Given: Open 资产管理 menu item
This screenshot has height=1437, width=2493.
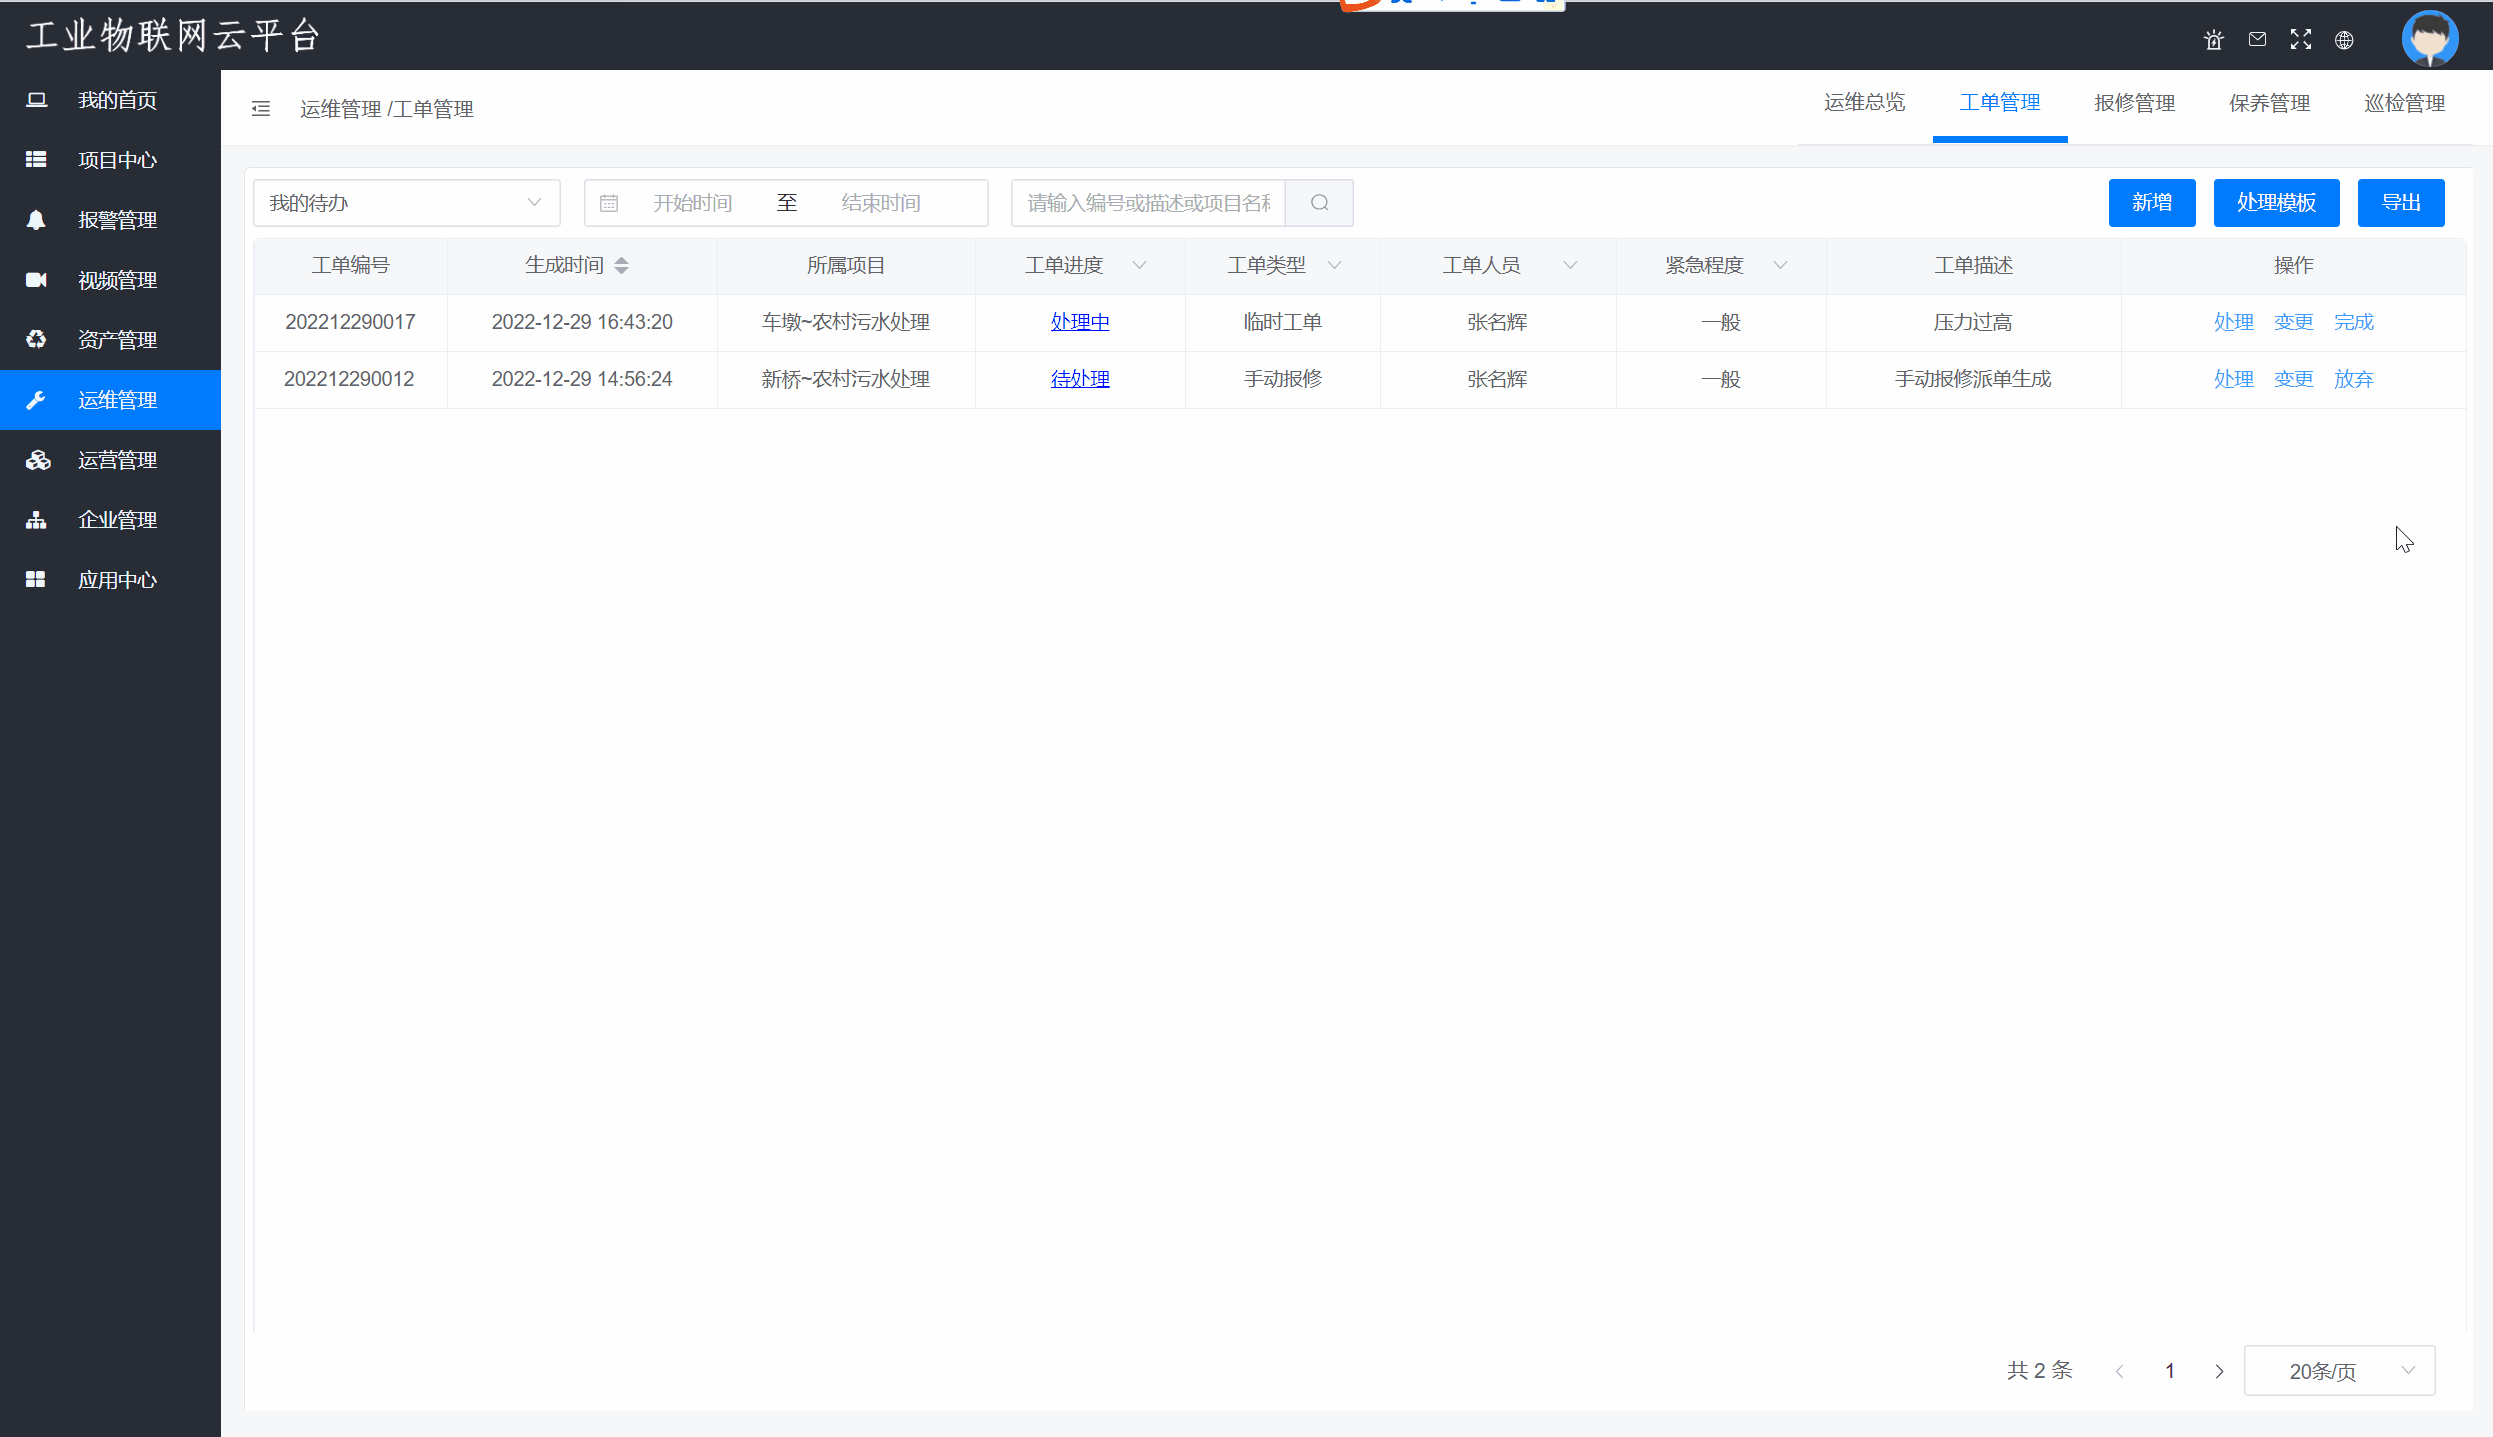Looking at the screenshot, I should [110, 340].
